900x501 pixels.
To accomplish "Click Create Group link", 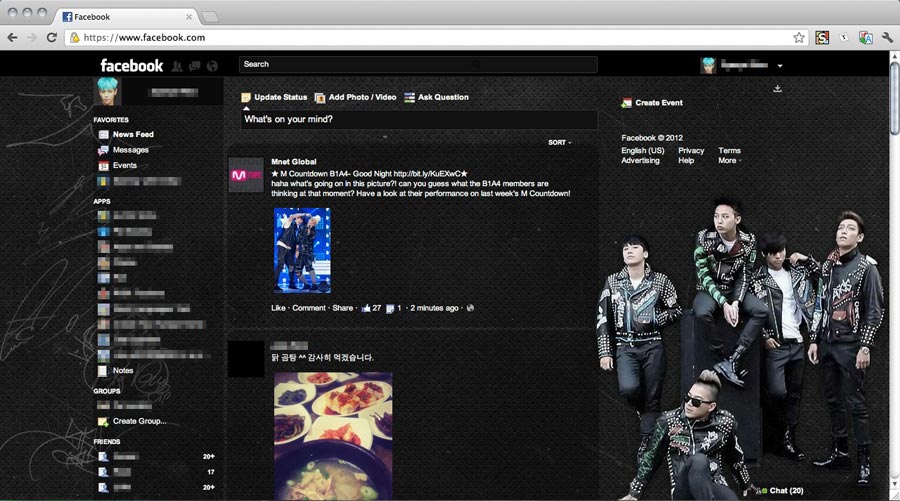I will tap(139, 421).
